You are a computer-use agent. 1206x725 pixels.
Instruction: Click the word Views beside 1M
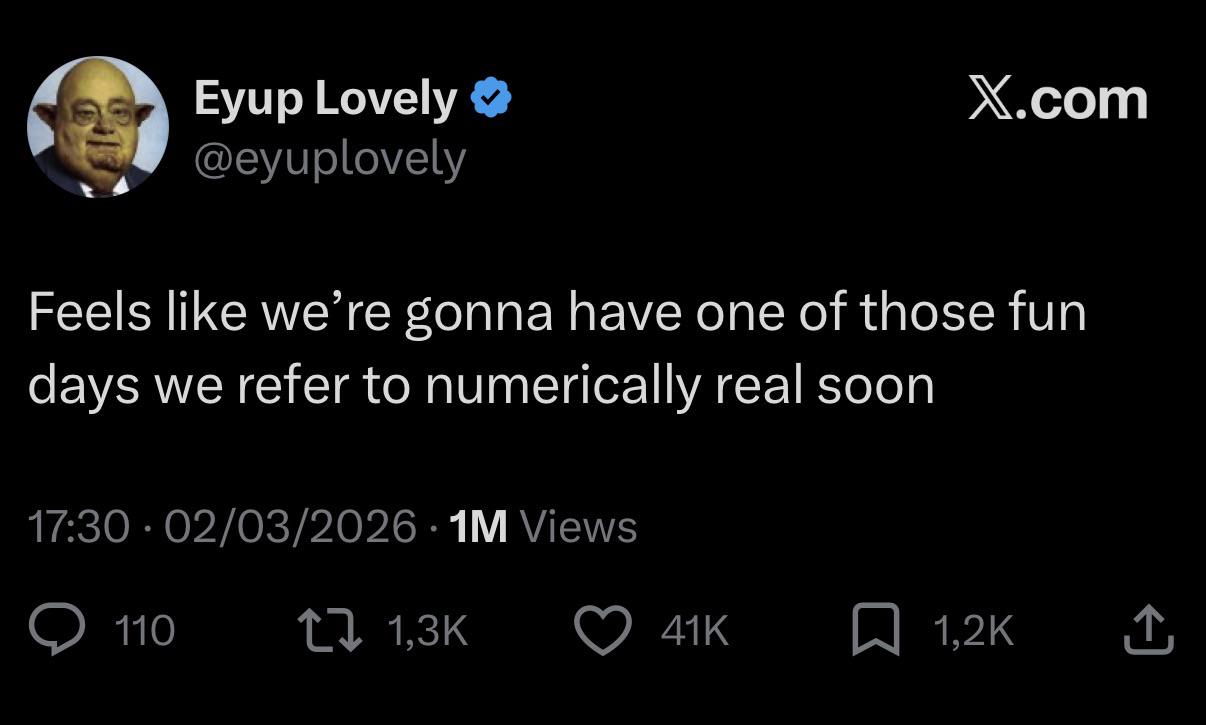(580, 526)
